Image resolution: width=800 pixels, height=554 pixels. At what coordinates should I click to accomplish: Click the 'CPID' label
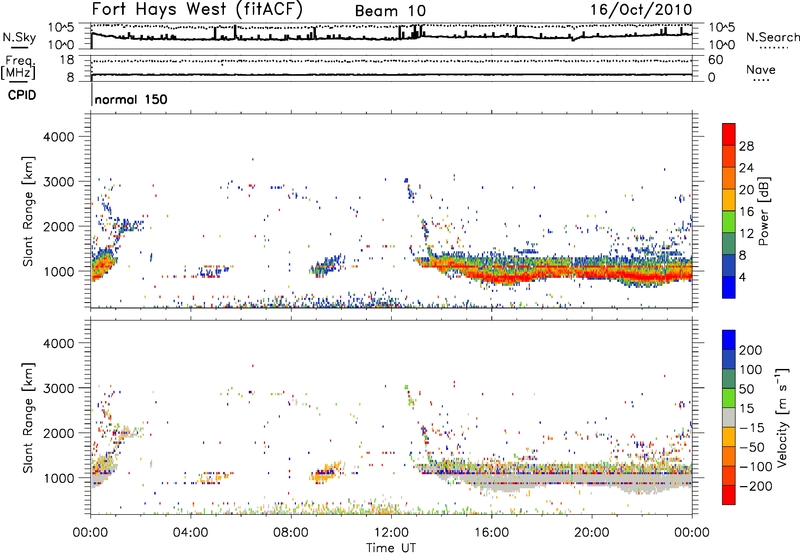(x=22, y=95)
